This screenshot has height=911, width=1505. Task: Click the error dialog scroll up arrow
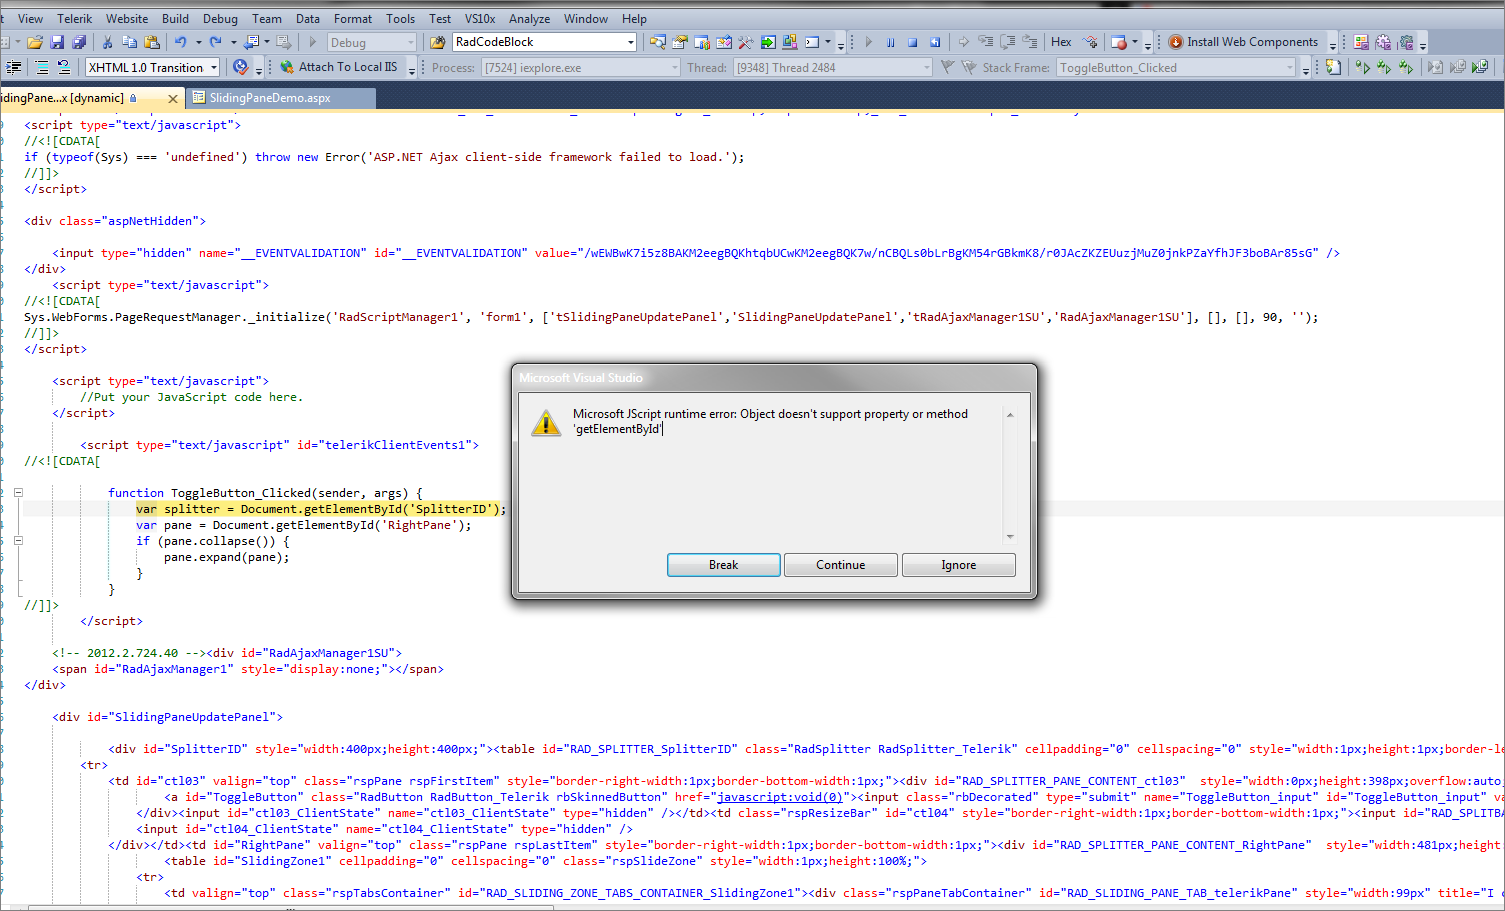1010,414
